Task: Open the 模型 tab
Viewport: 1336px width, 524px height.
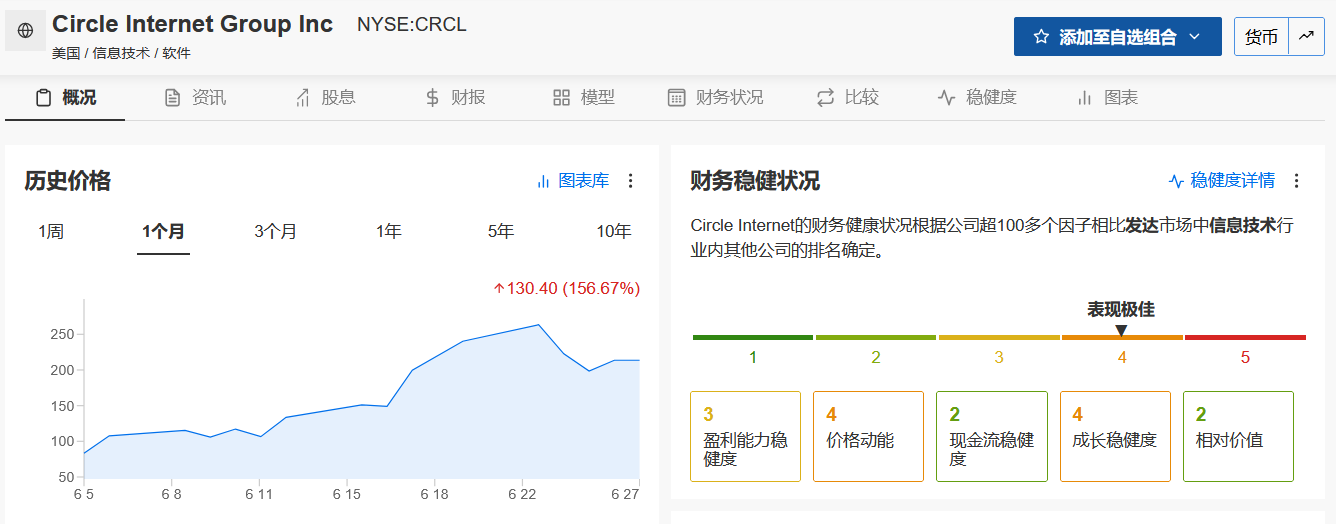Action: [584, 97]
